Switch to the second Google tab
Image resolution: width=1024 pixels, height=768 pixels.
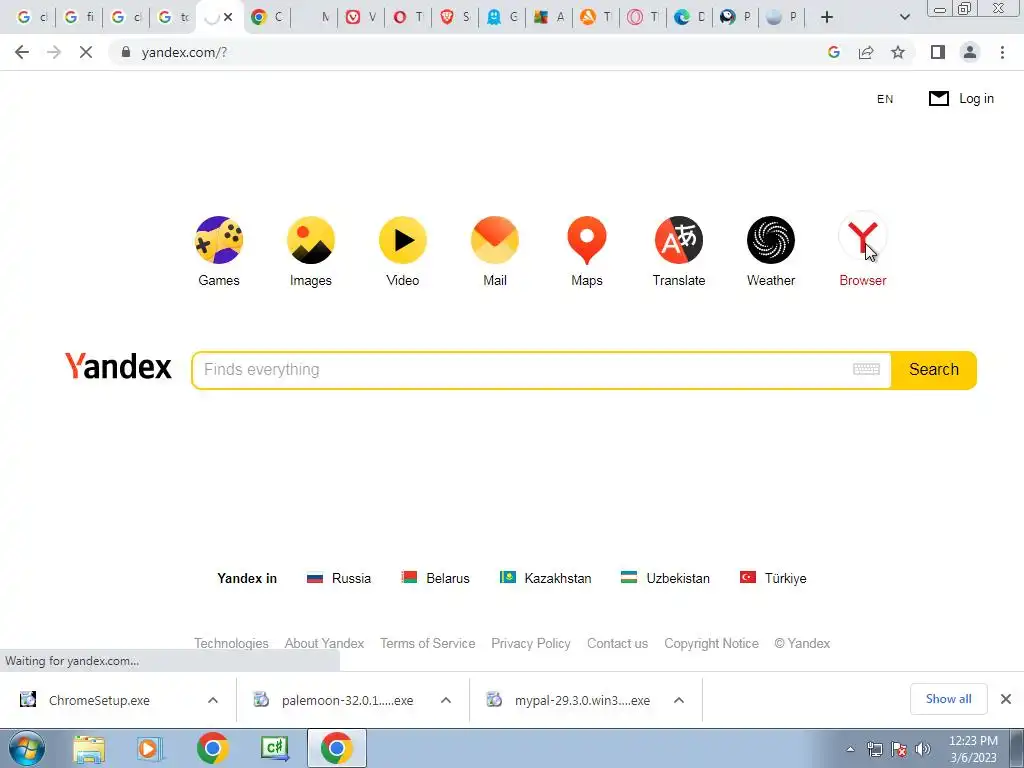[79, 17]
